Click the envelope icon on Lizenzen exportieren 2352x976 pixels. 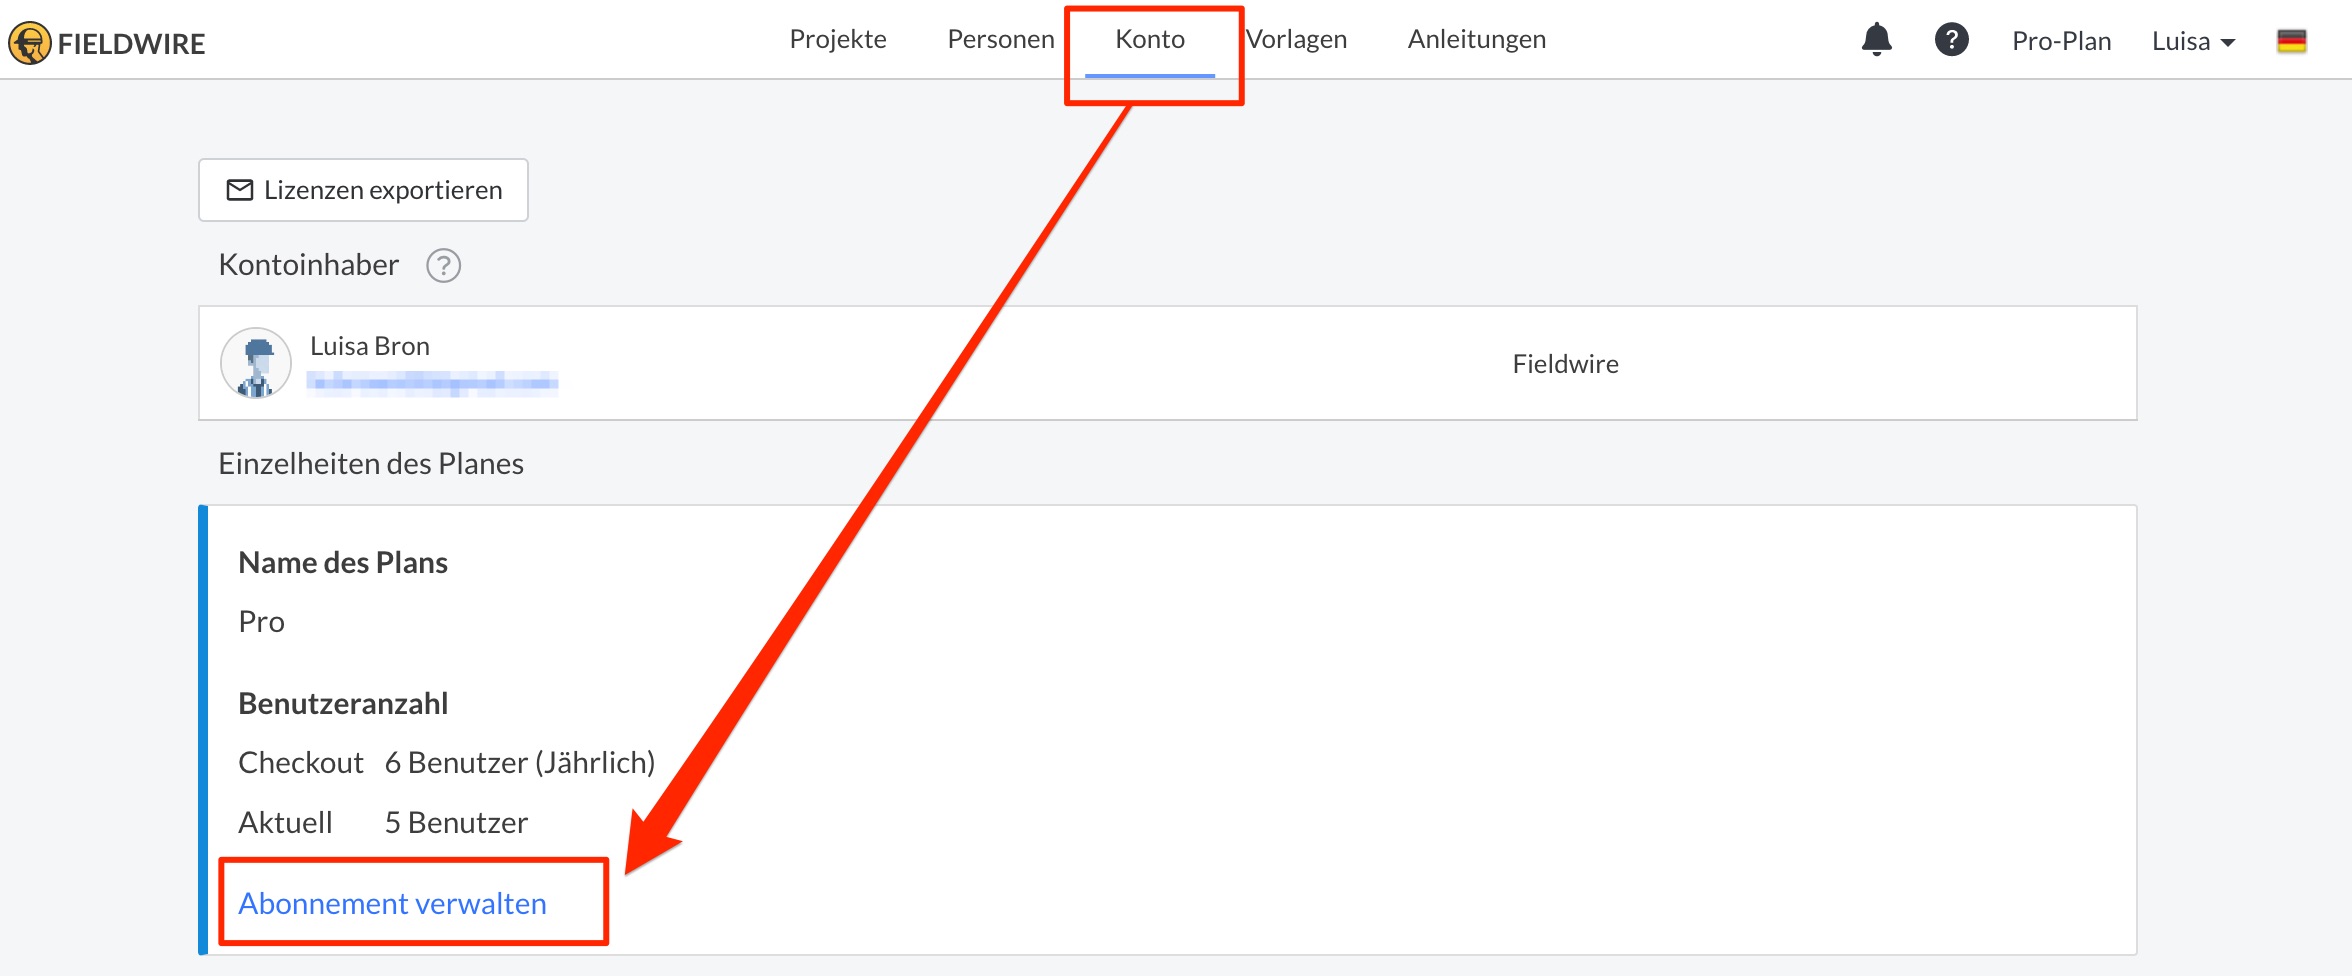click(240, 190)
